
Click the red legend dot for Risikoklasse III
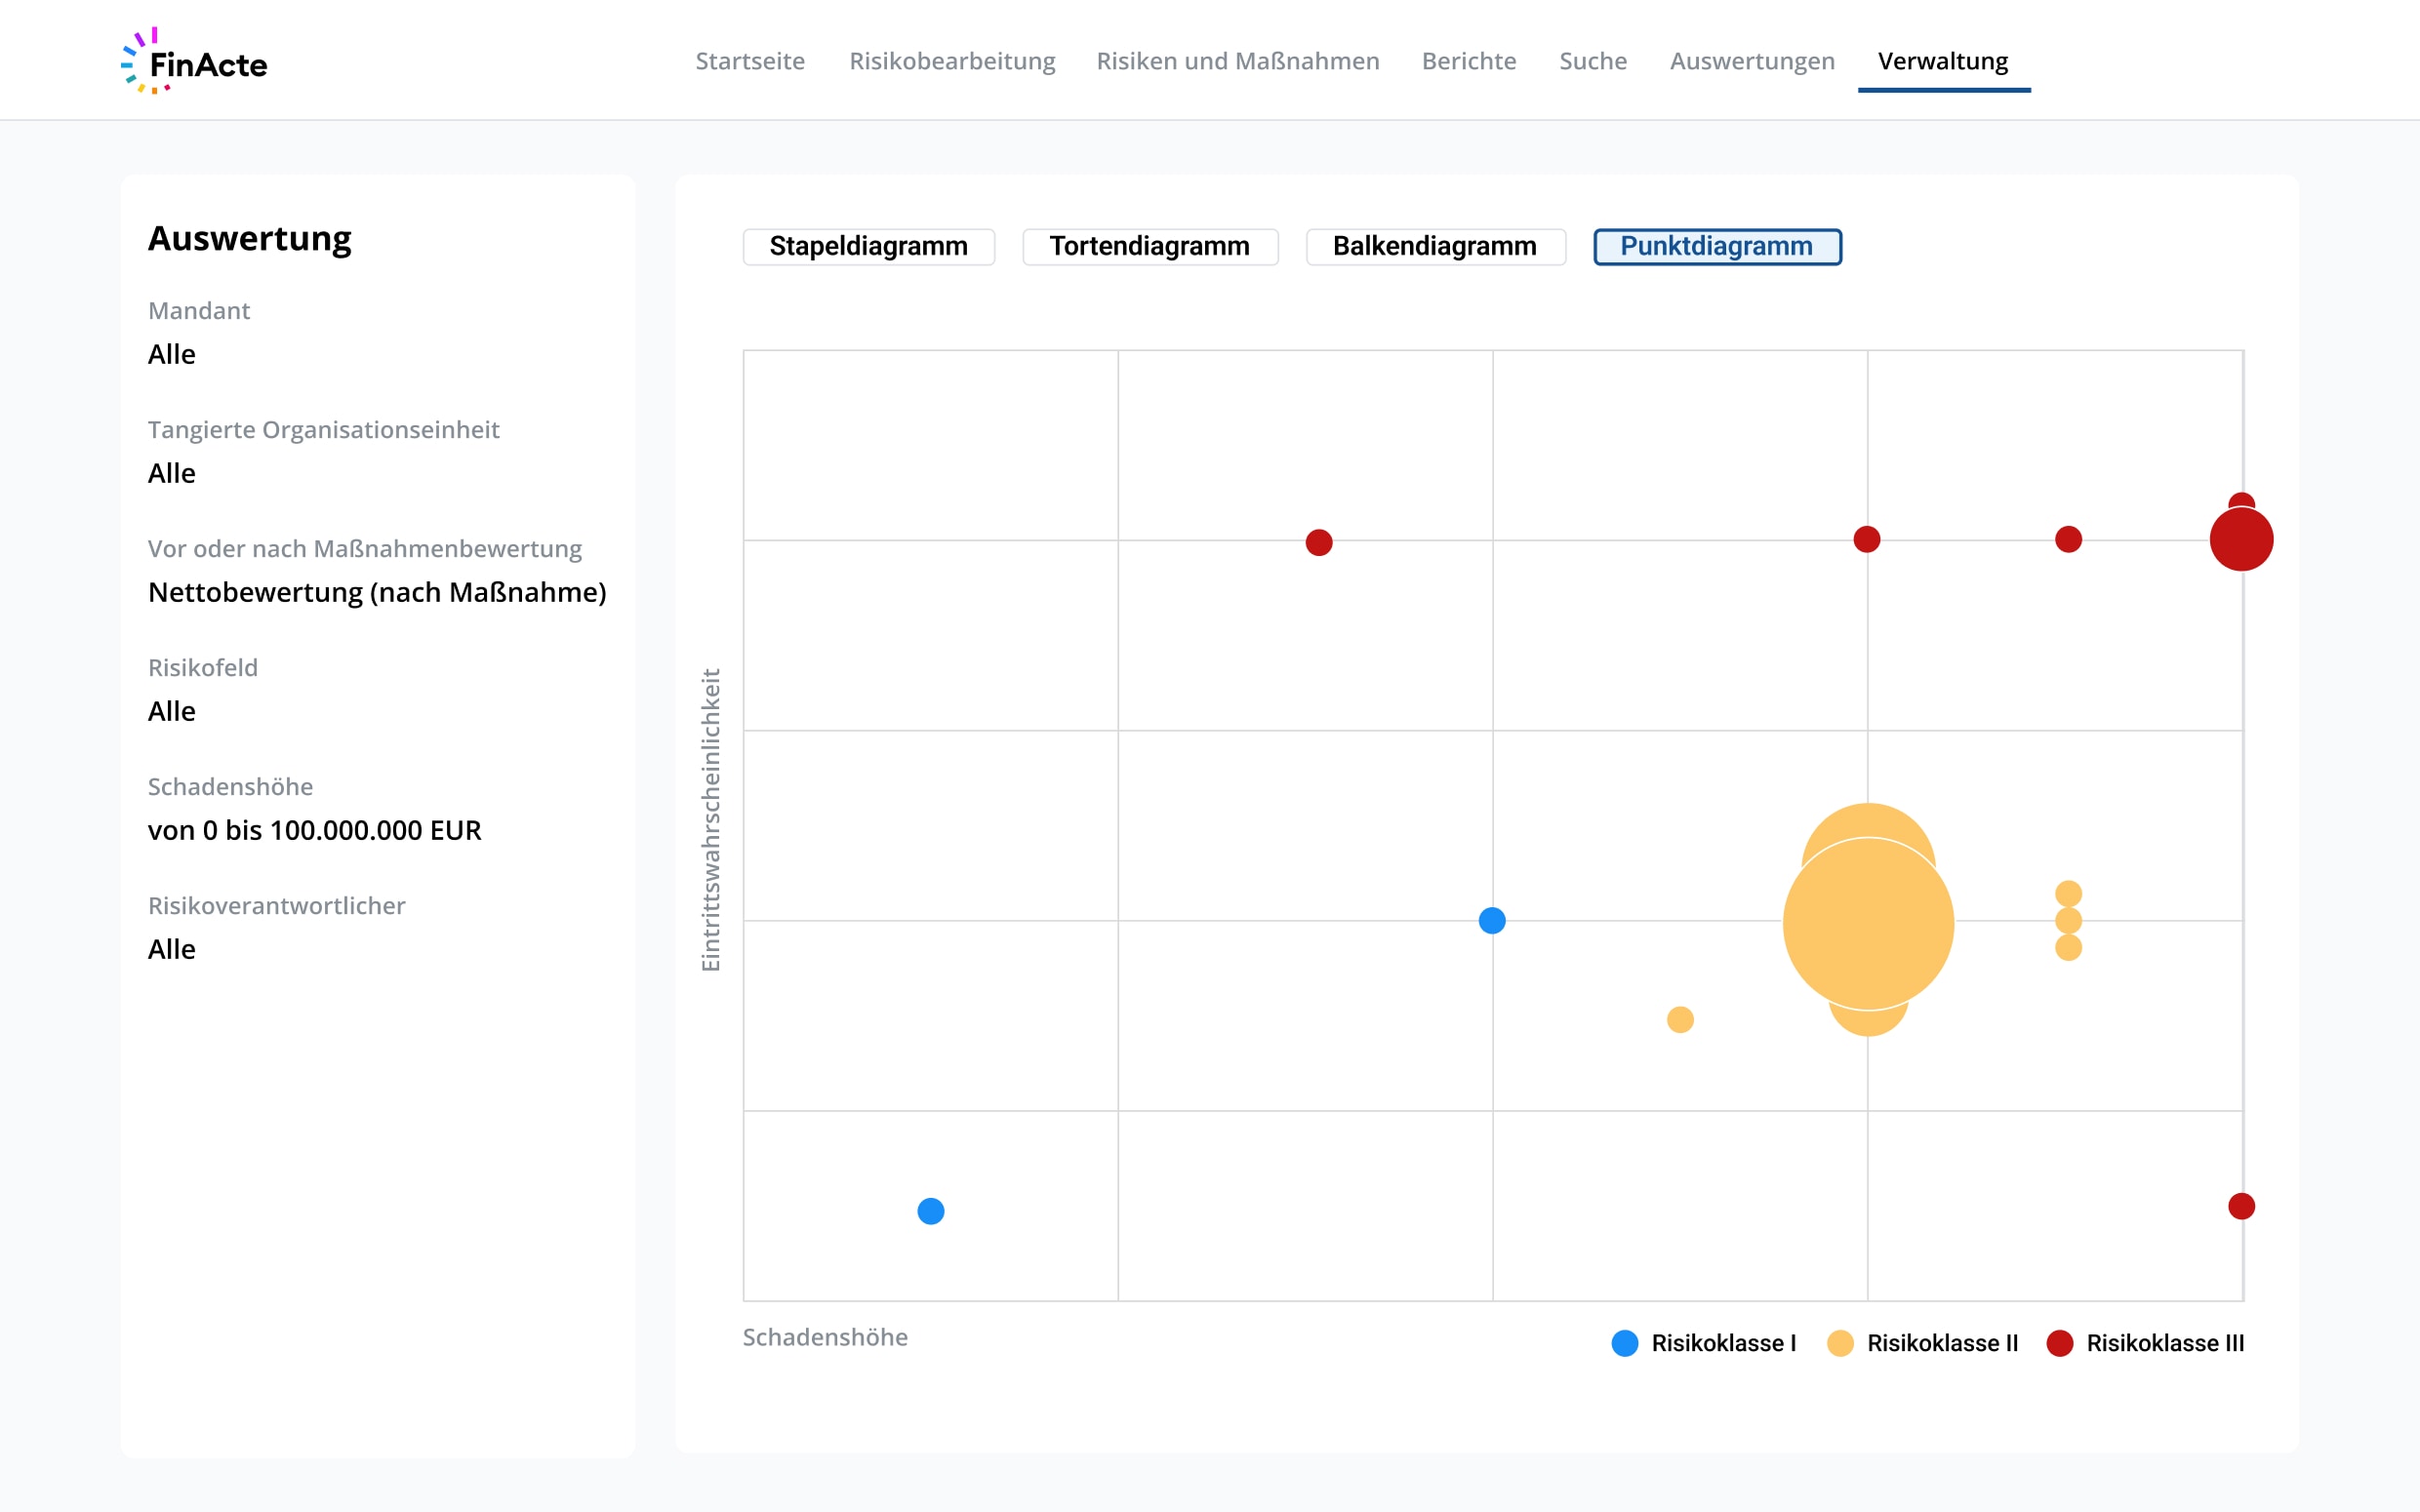[2060, 1343]
